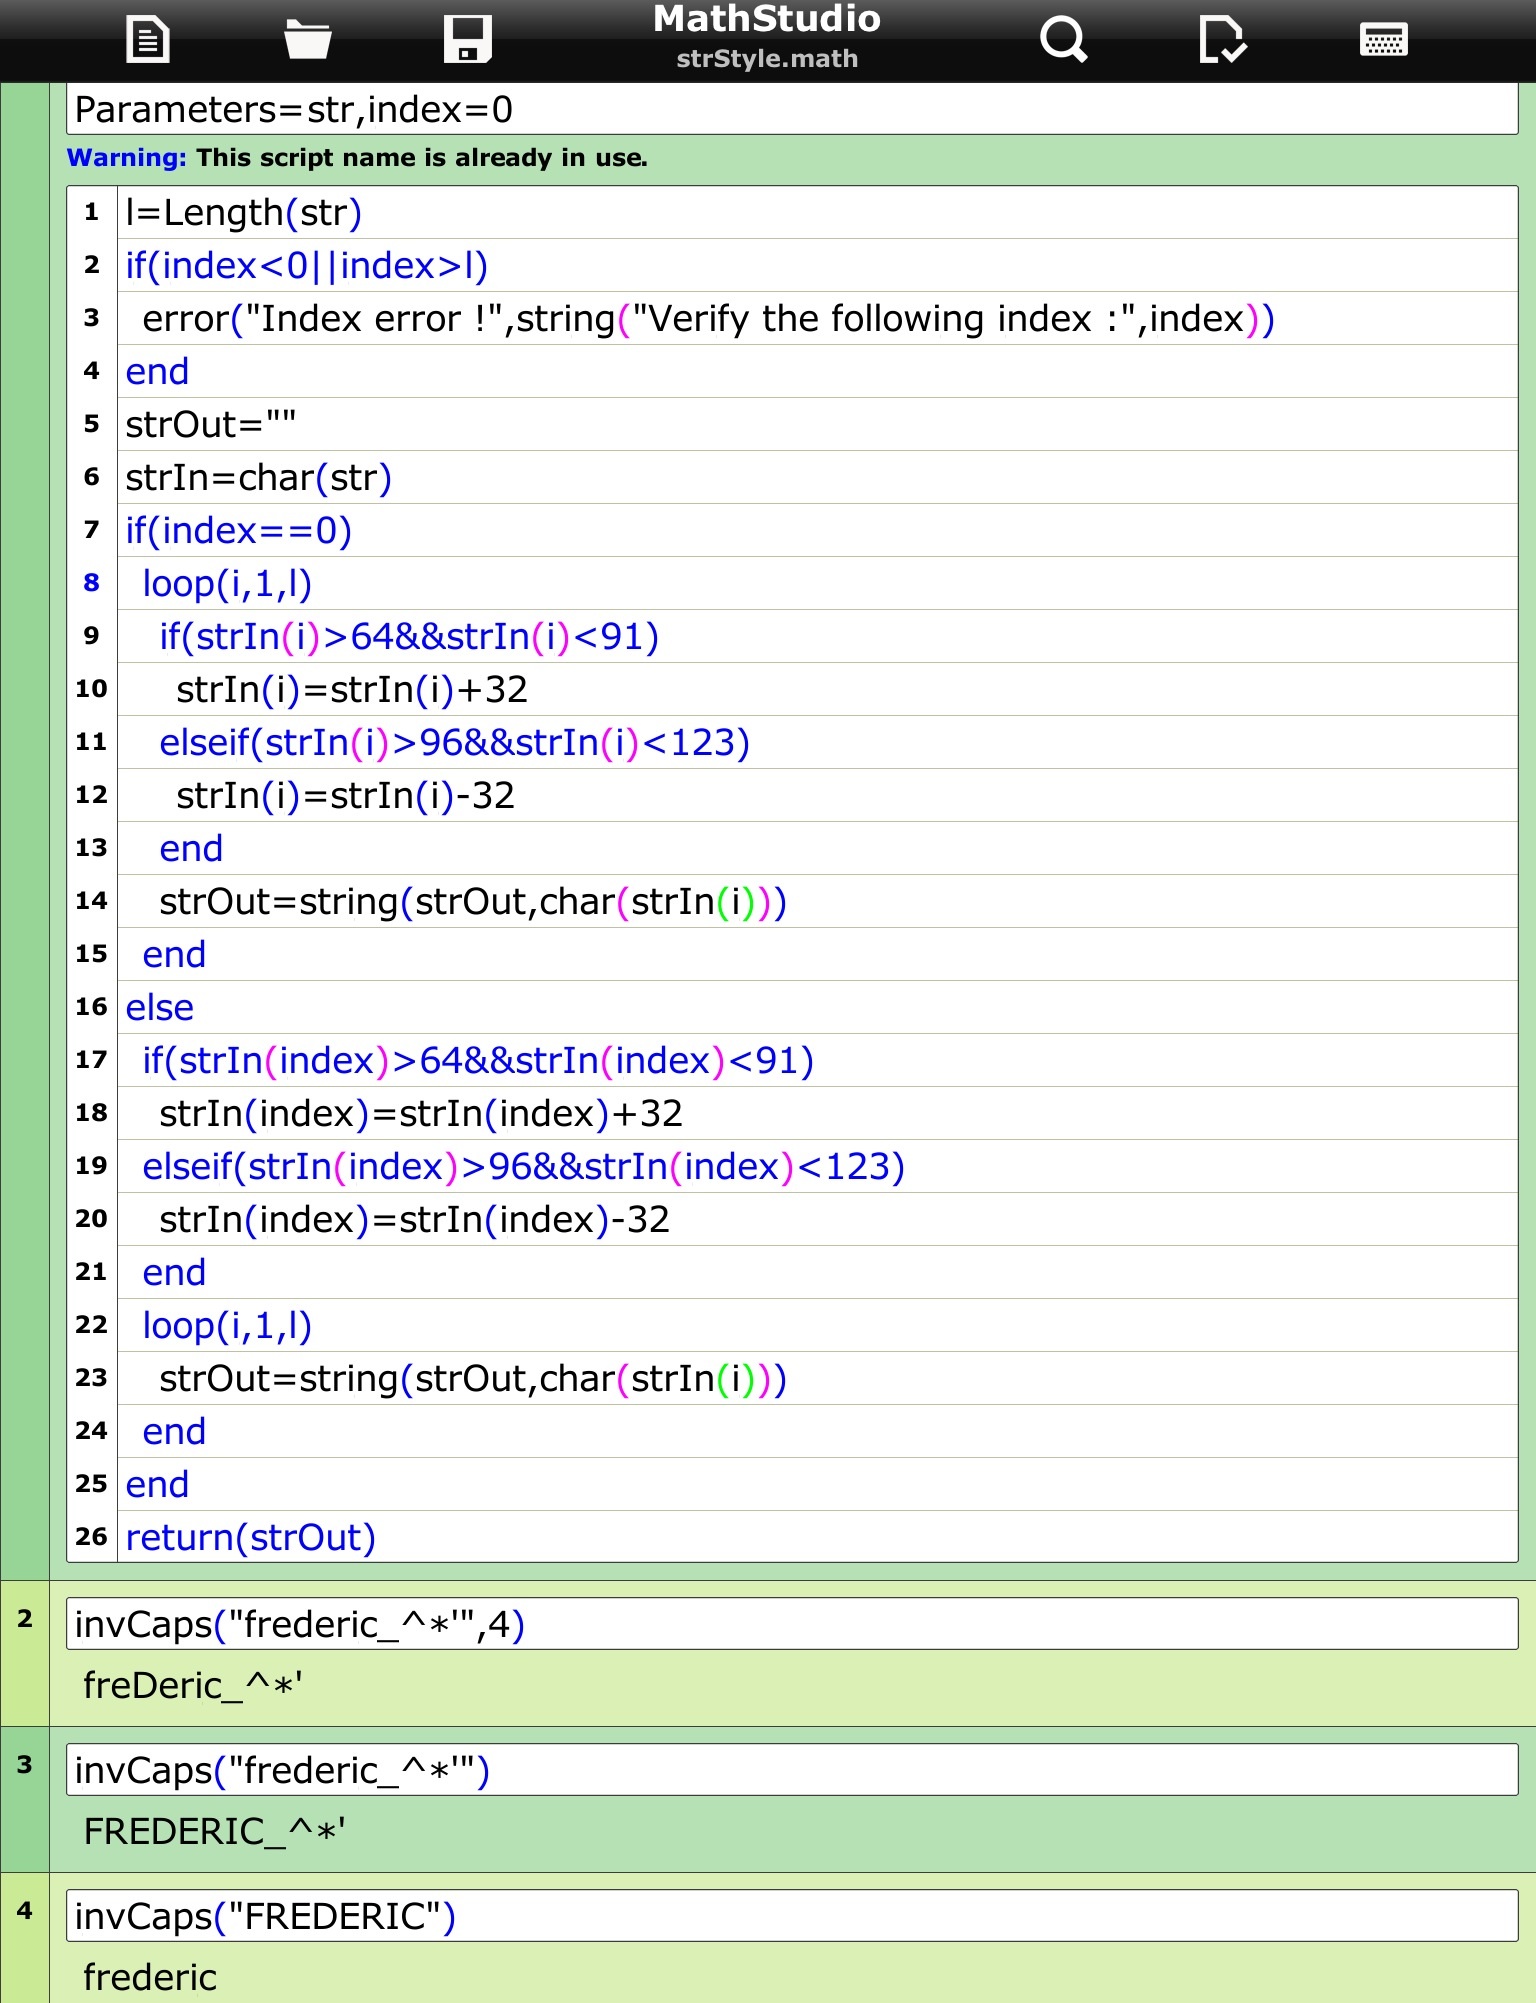
Task: Open search with magnifying glass icon
Action: point(1063,40)
